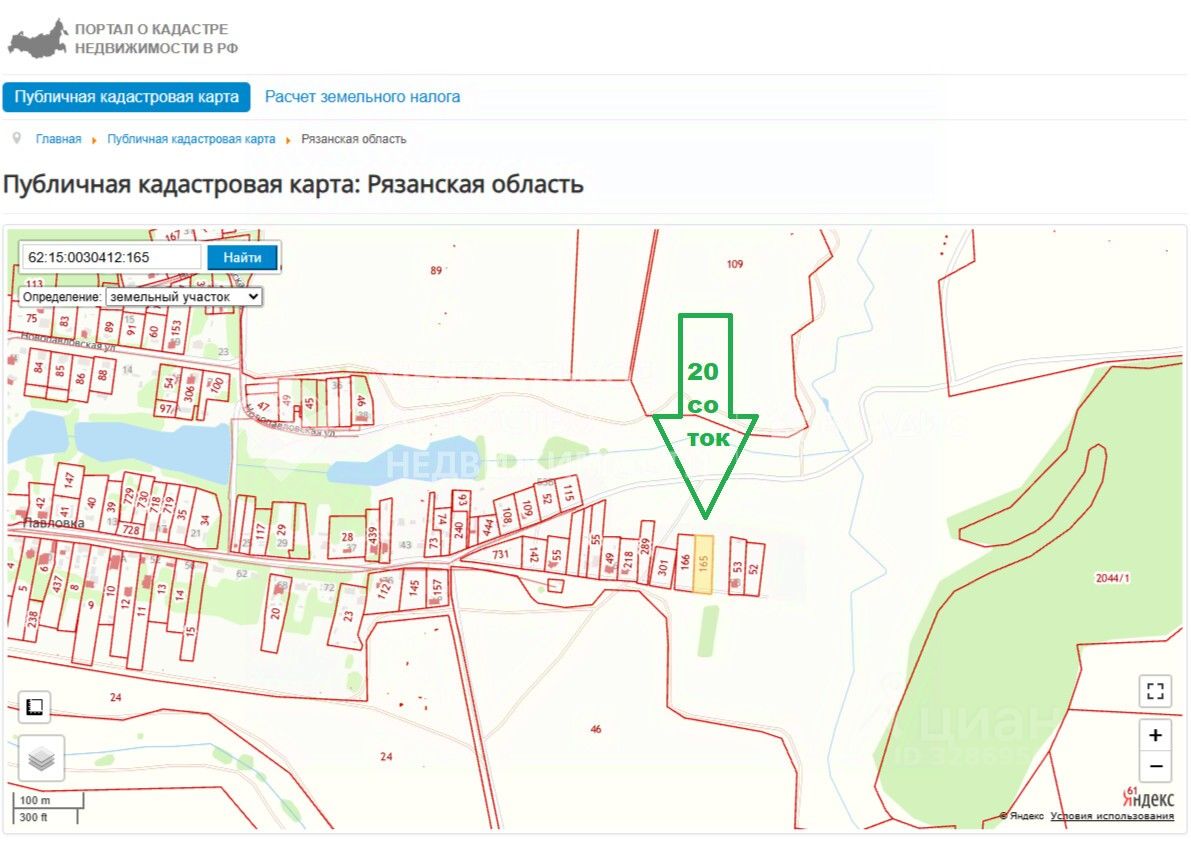Select parcel 2044/1 in the forest area
The image size is (1191, 846).
click(1112, 578)
